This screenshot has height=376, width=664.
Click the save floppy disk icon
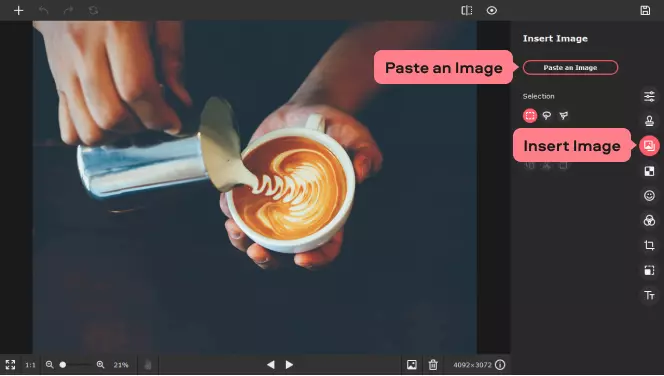point(645,11)
